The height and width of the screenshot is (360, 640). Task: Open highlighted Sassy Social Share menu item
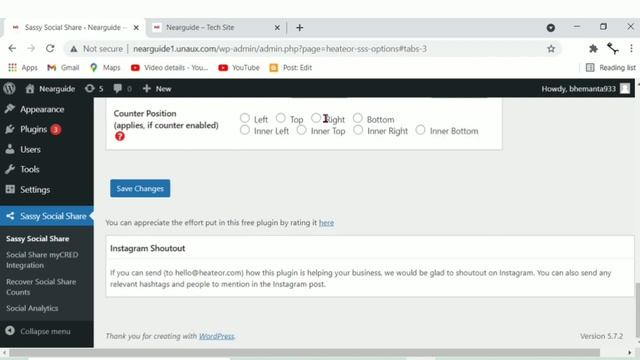[x=47, y=216]
